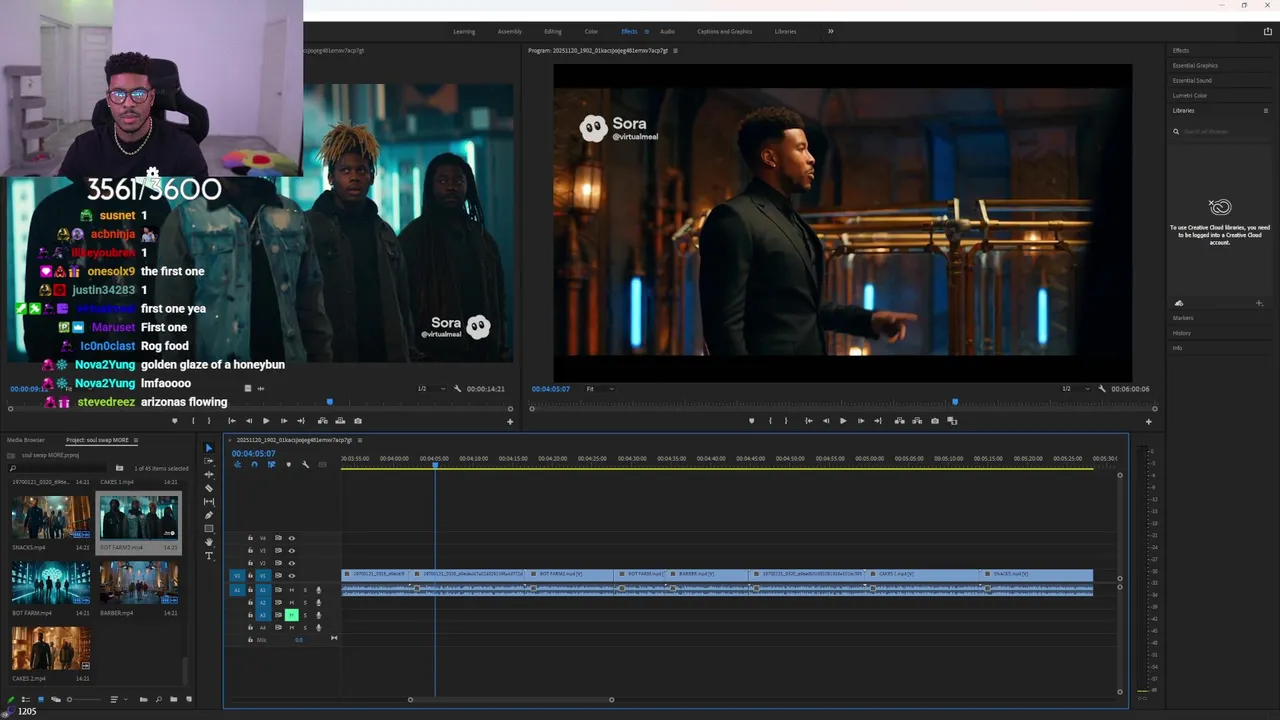
Task: Toggle Linked Selection in timeline header
Action: click(x=271, y=464)
